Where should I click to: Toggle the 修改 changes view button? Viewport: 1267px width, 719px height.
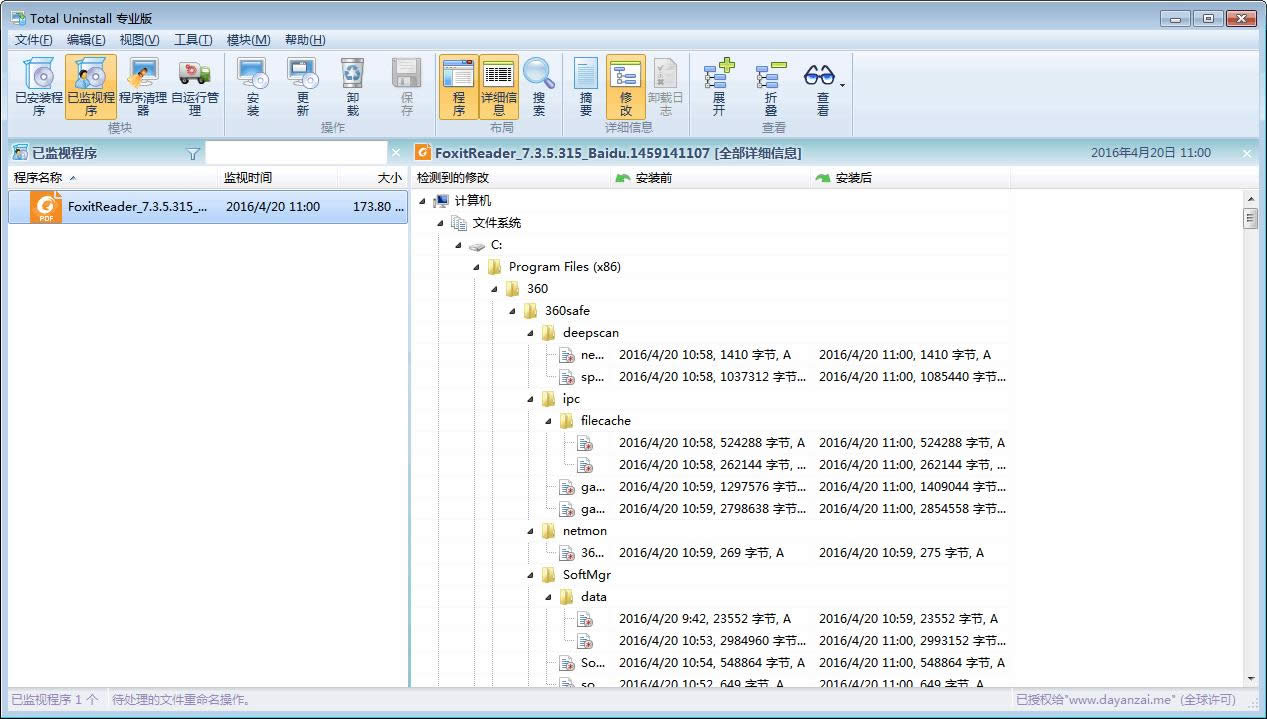626,85
